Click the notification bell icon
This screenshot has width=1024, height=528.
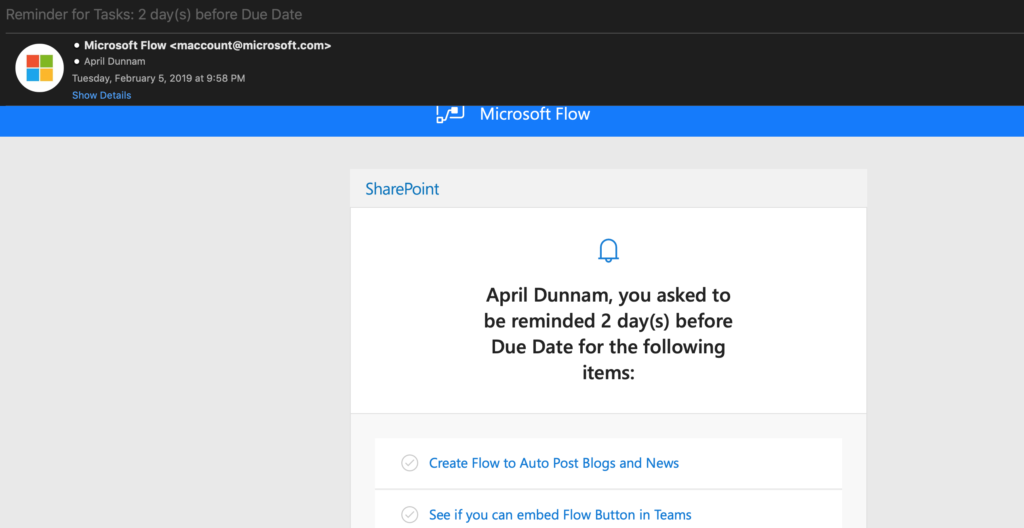click(608, 250)
